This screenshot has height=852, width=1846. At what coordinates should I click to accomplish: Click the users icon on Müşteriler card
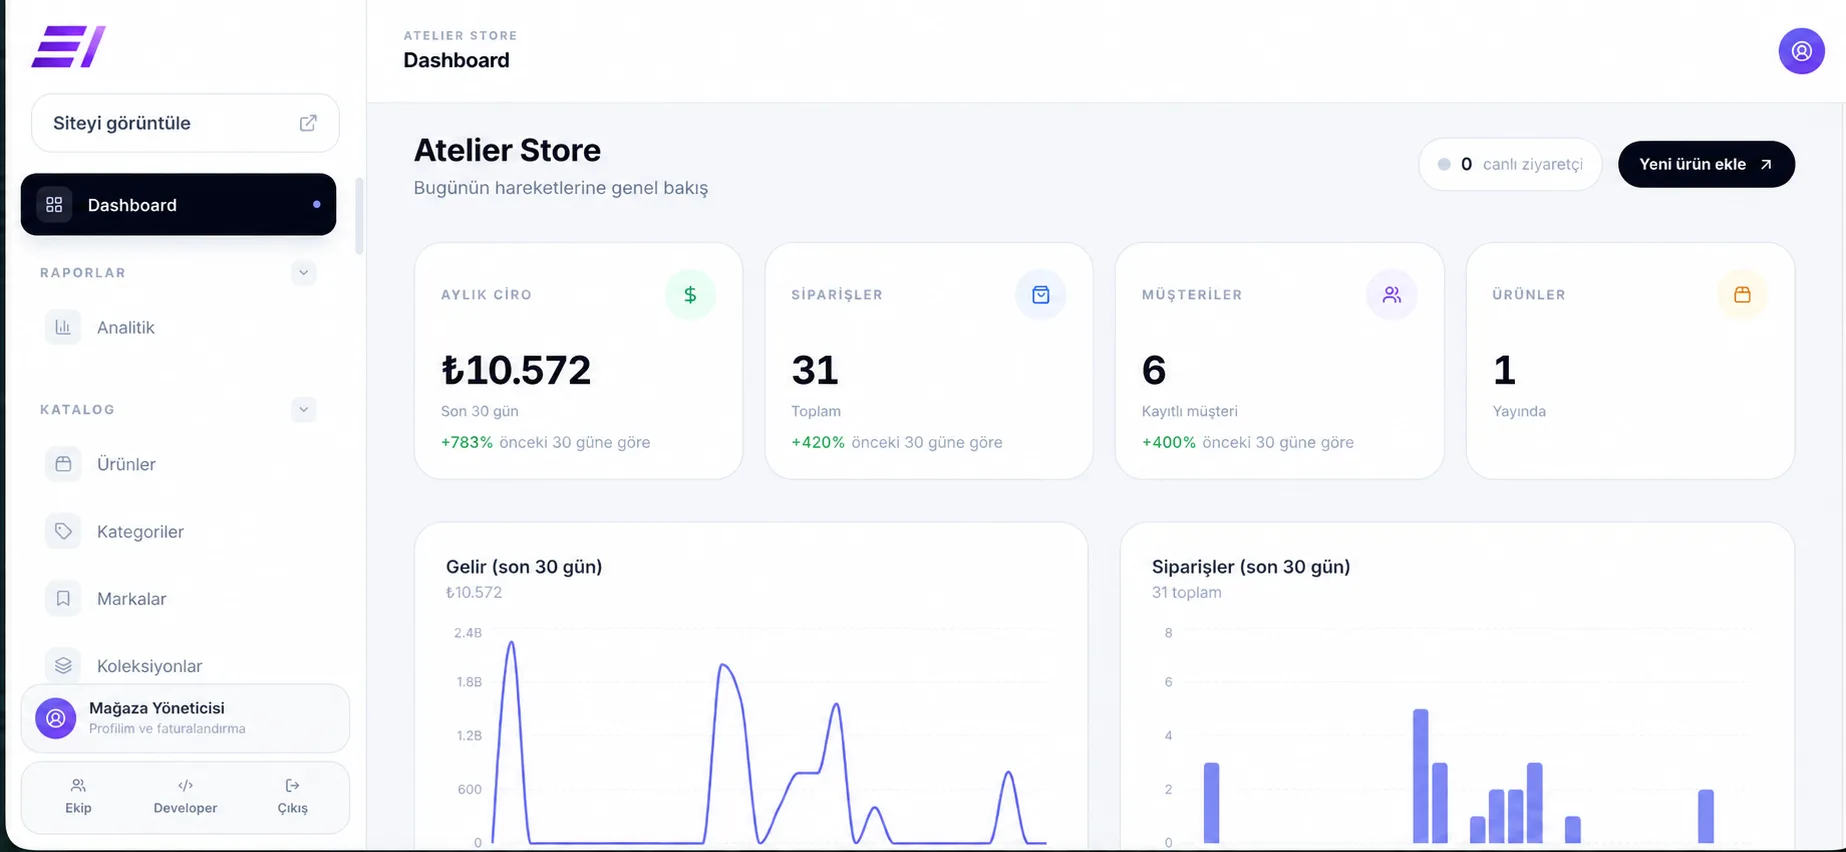(1392, 295)
